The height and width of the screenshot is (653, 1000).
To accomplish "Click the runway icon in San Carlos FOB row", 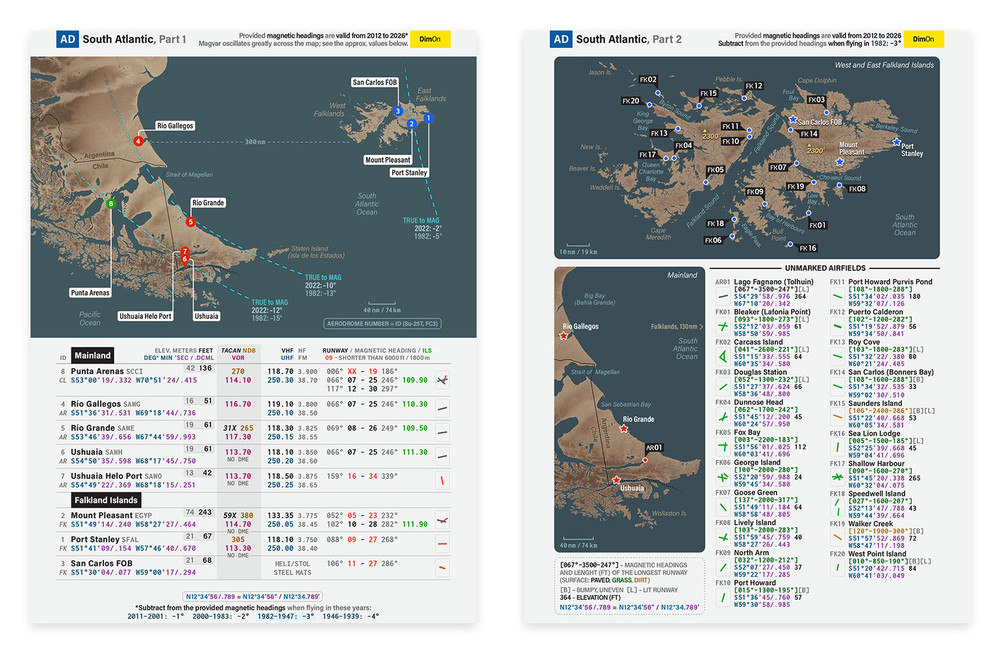I will [443, 568].
